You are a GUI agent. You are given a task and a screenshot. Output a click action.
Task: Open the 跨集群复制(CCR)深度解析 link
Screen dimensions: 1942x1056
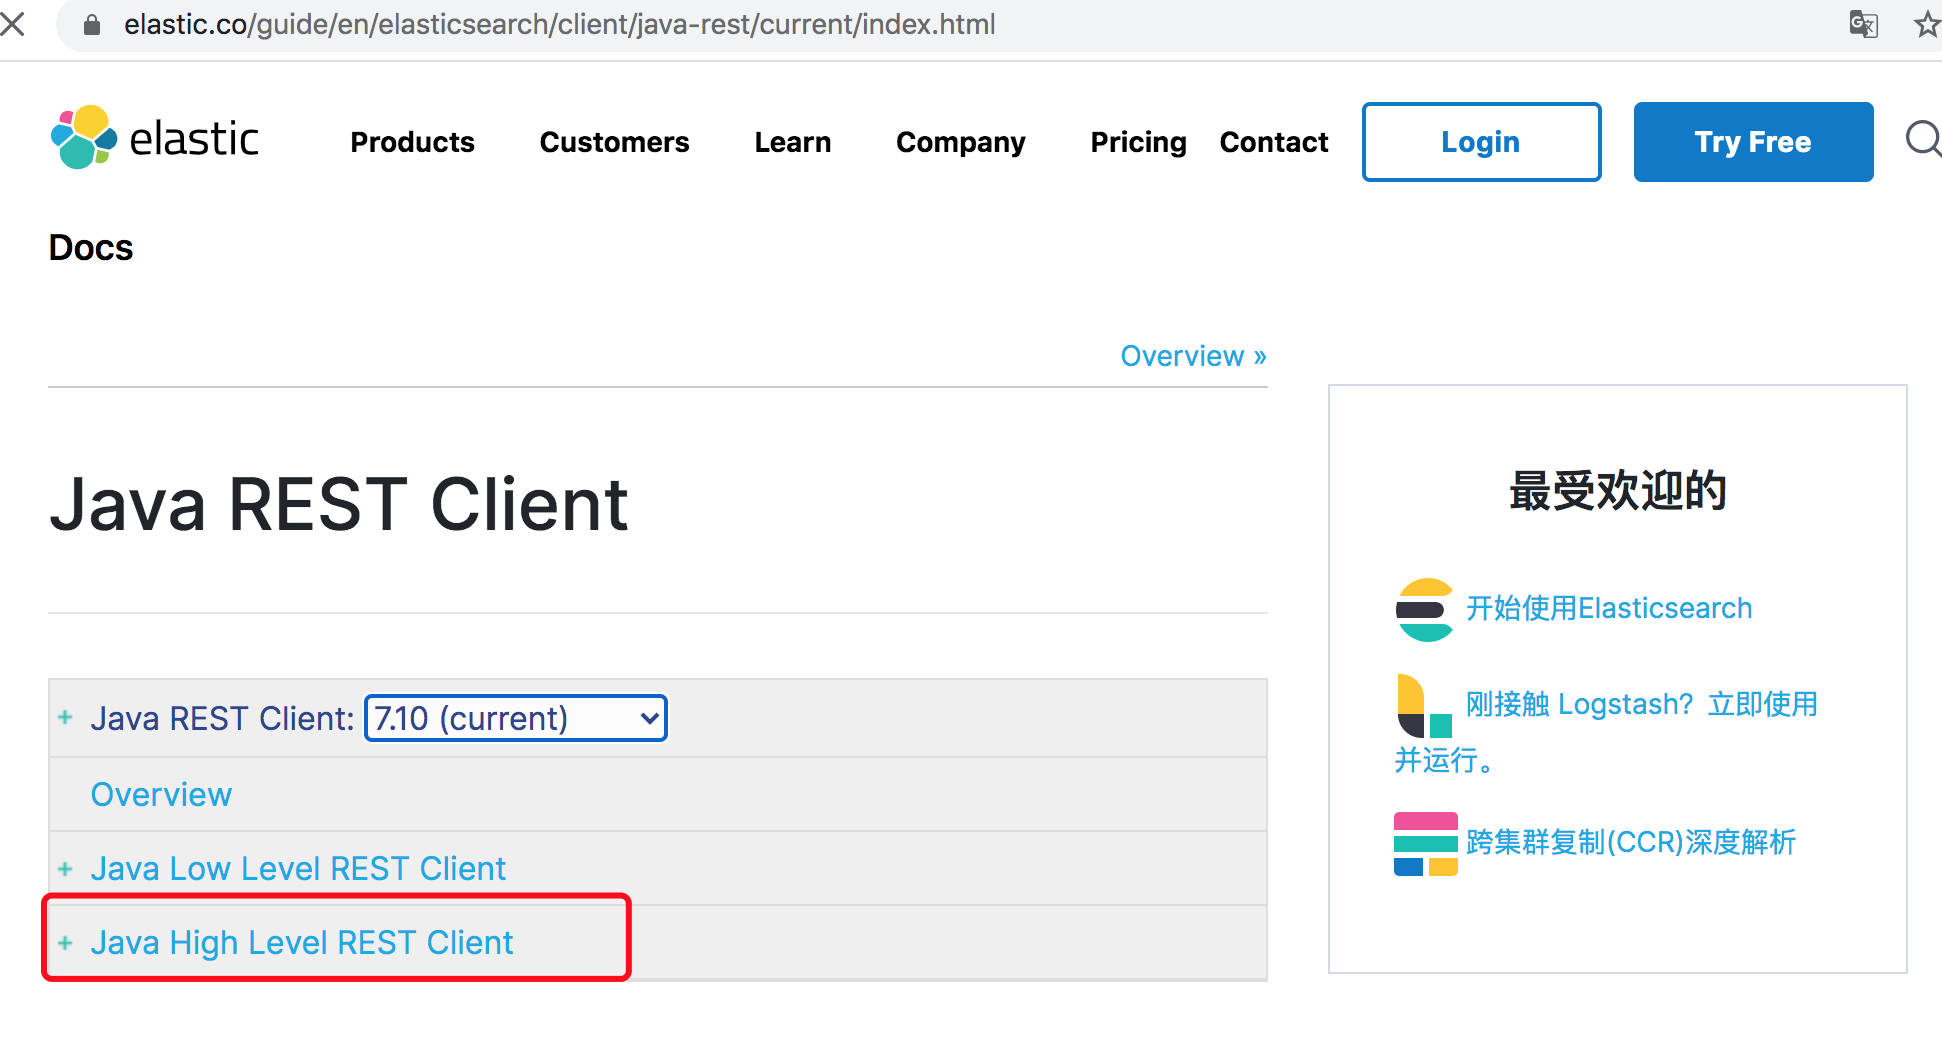1631,842
